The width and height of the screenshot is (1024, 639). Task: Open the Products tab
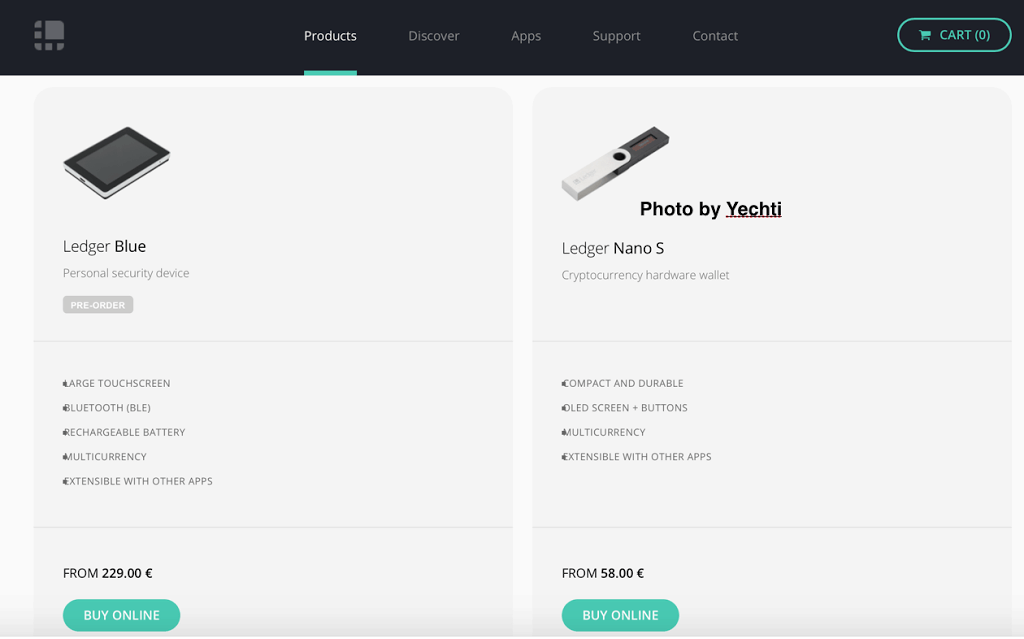pyautogui.click(x=330, y=36)
